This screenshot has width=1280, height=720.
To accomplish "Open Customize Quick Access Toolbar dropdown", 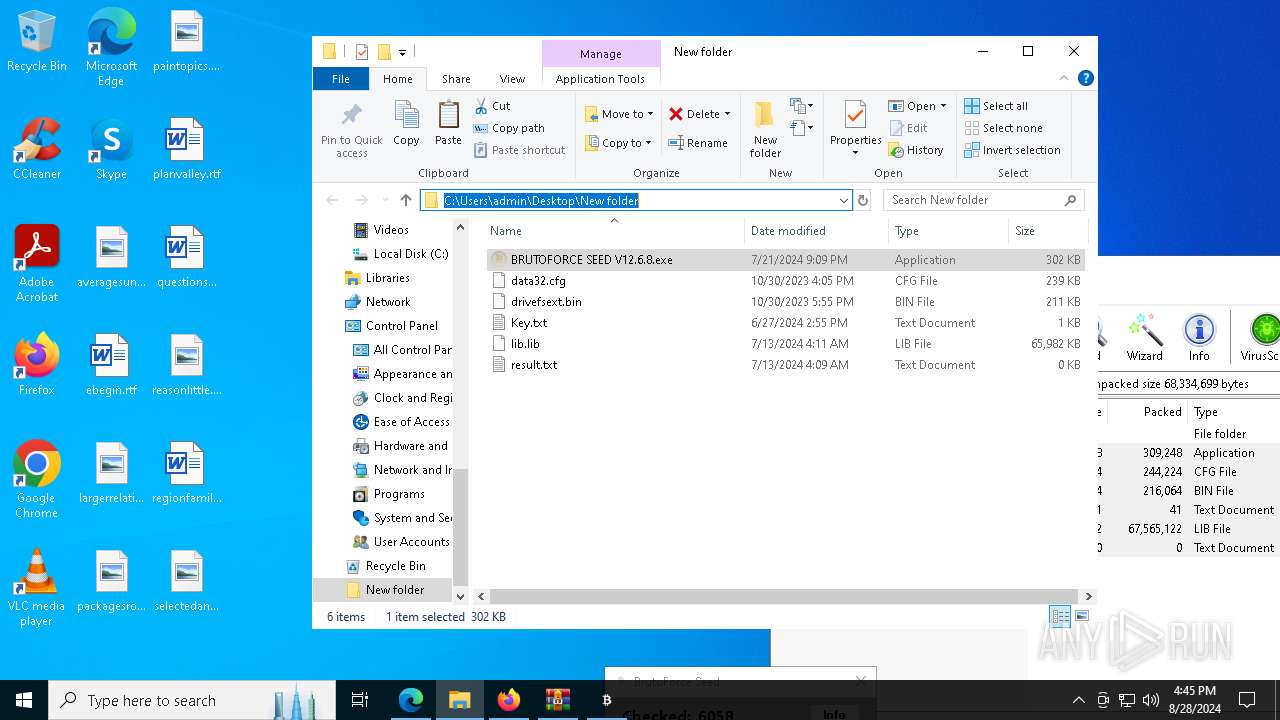I will coord(403,52).
